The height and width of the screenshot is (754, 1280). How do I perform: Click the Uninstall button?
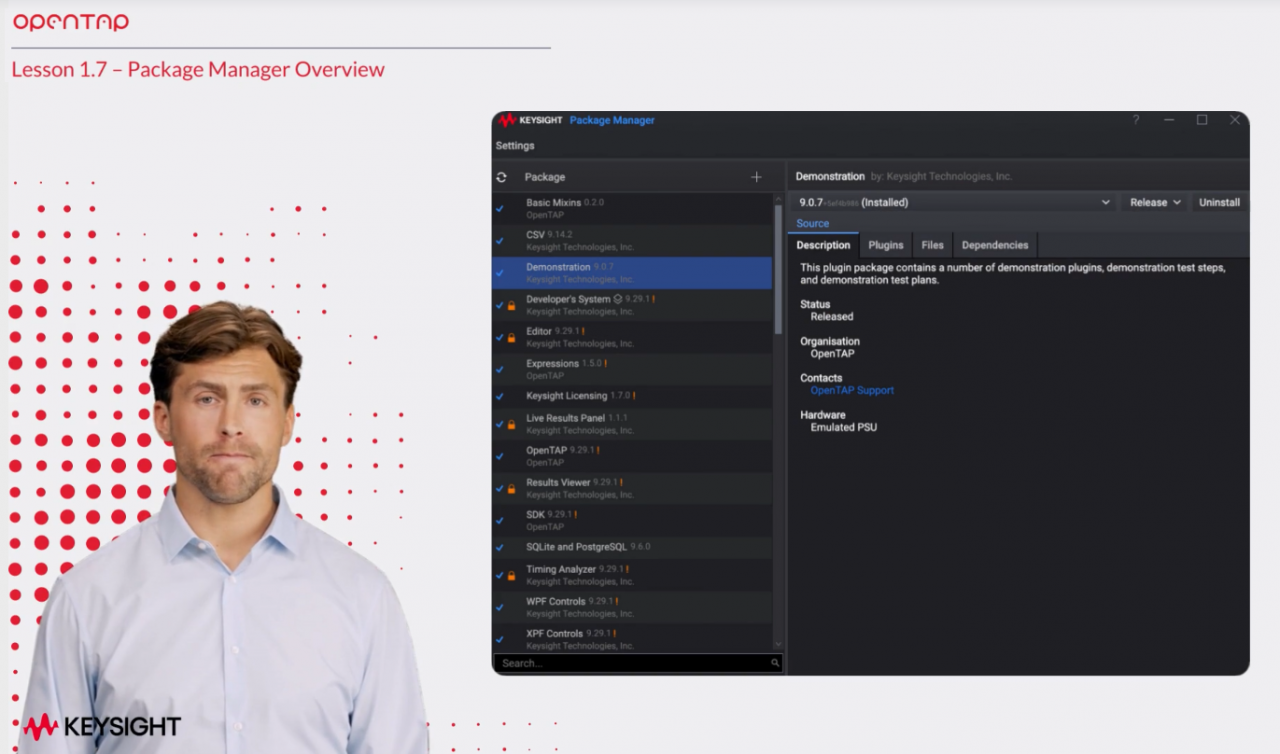1219,202
